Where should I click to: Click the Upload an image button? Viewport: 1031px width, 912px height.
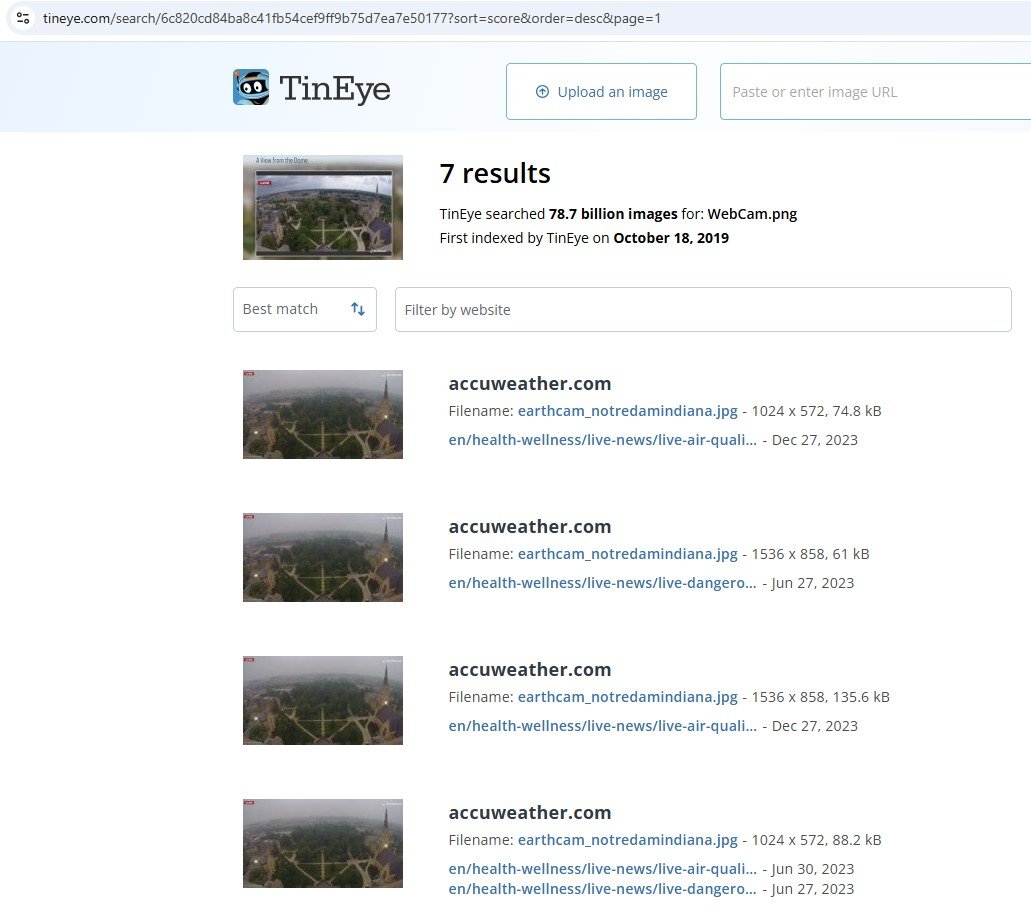coord(601,92)
